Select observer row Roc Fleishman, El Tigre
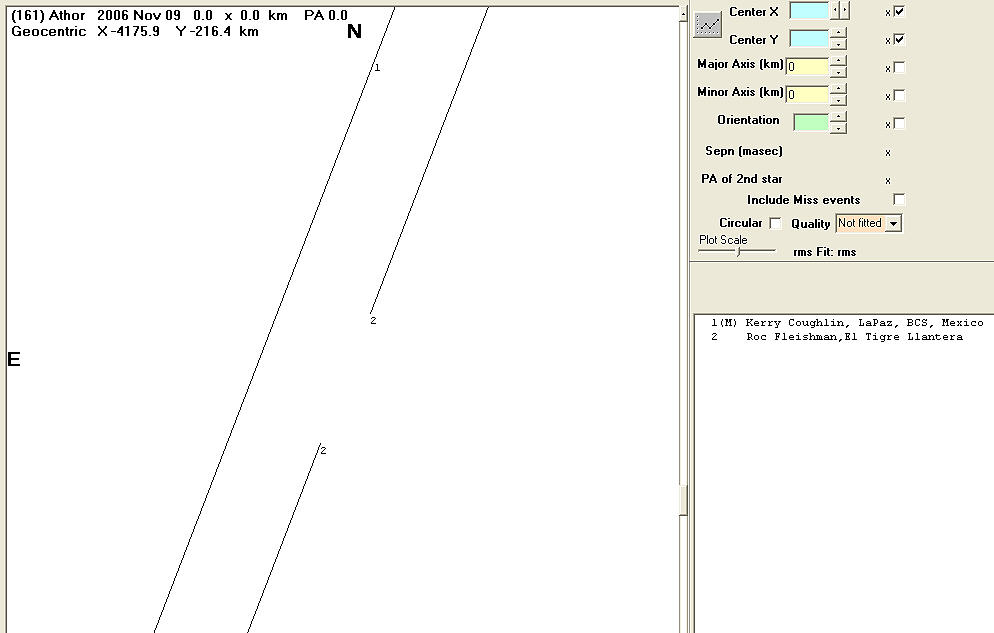 tap(836, 336)
